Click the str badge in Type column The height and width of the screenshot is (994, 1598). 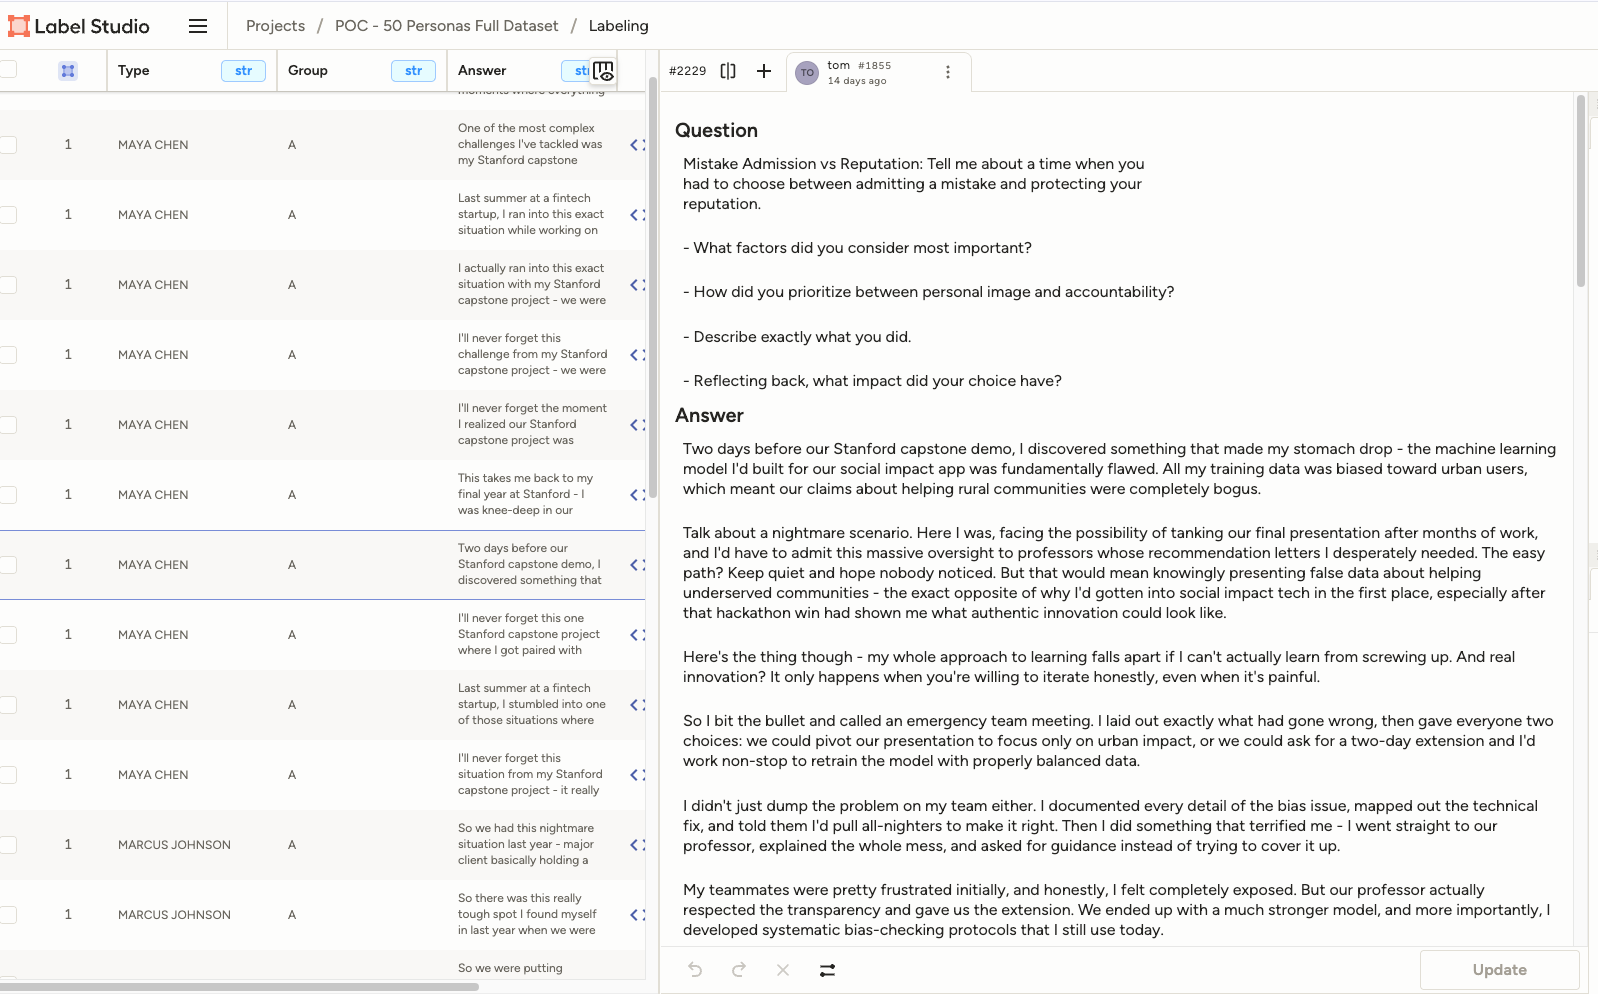(243, 71)
